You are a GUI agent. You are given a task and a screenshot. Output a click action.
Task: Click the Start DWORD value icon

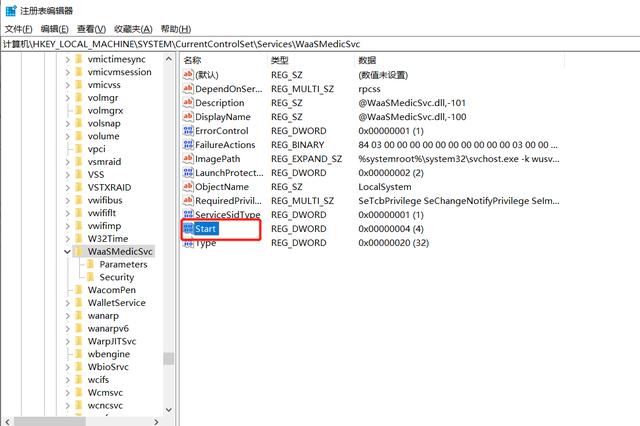click(188, 229)
